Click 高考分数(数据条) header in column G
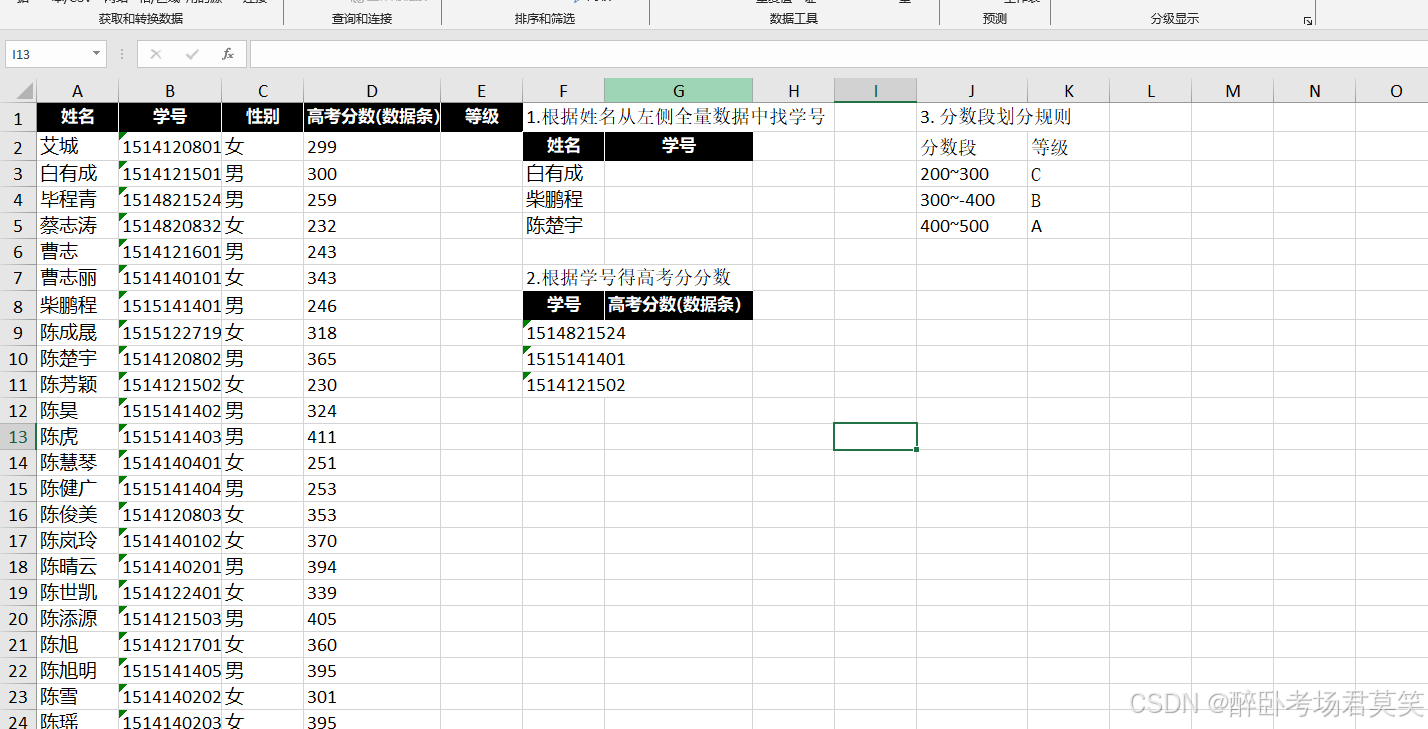This screenshot has width=1428, height=729. [x=679, y=305]
